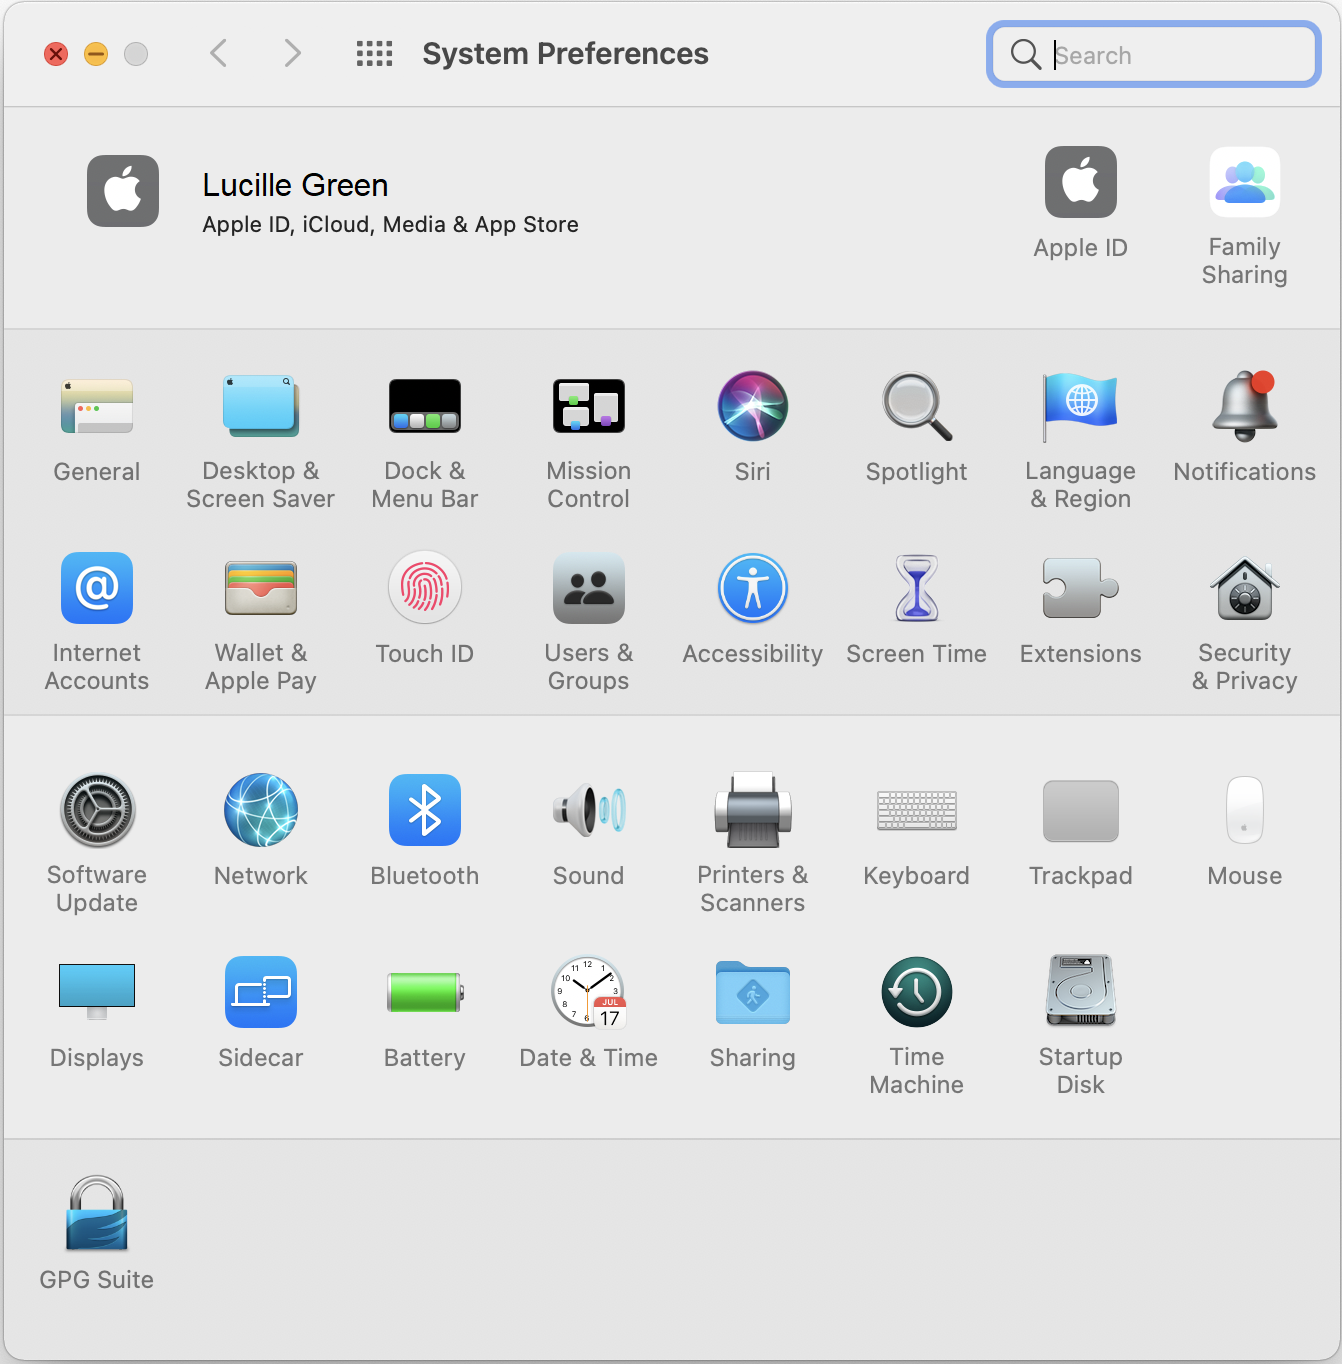Image resolution: width=1342 pixels, height=1364 pixels.
Task: Open Extensions preferences
Action: (1081, 588)
